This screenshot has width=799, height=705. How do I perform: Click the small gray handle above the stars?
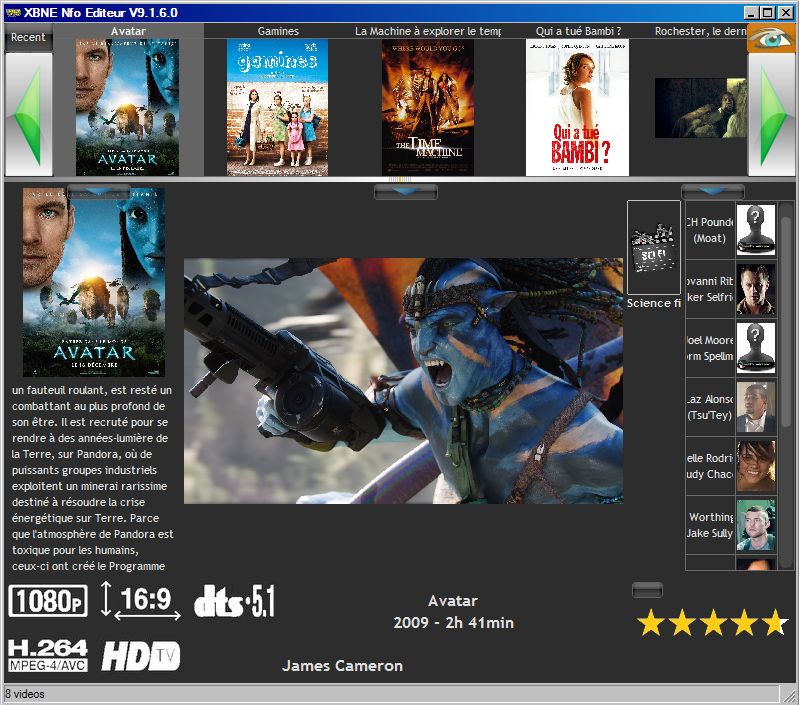tap(647, 590)
